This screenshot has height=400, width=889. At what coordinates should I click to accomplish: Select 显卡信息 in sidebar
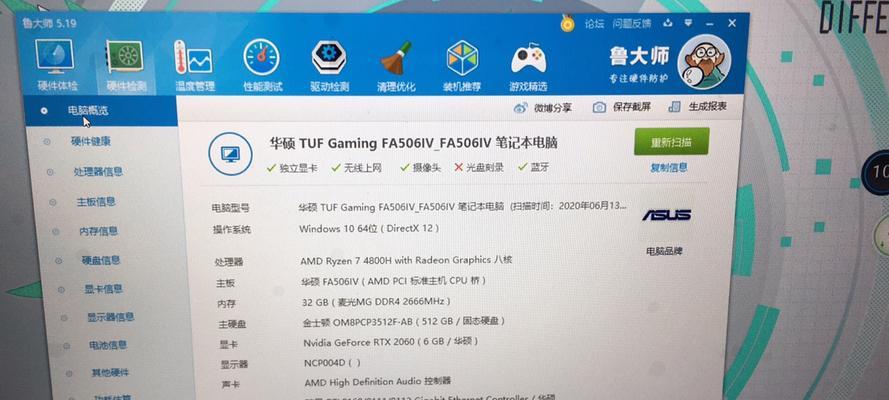tap(103, 289)
